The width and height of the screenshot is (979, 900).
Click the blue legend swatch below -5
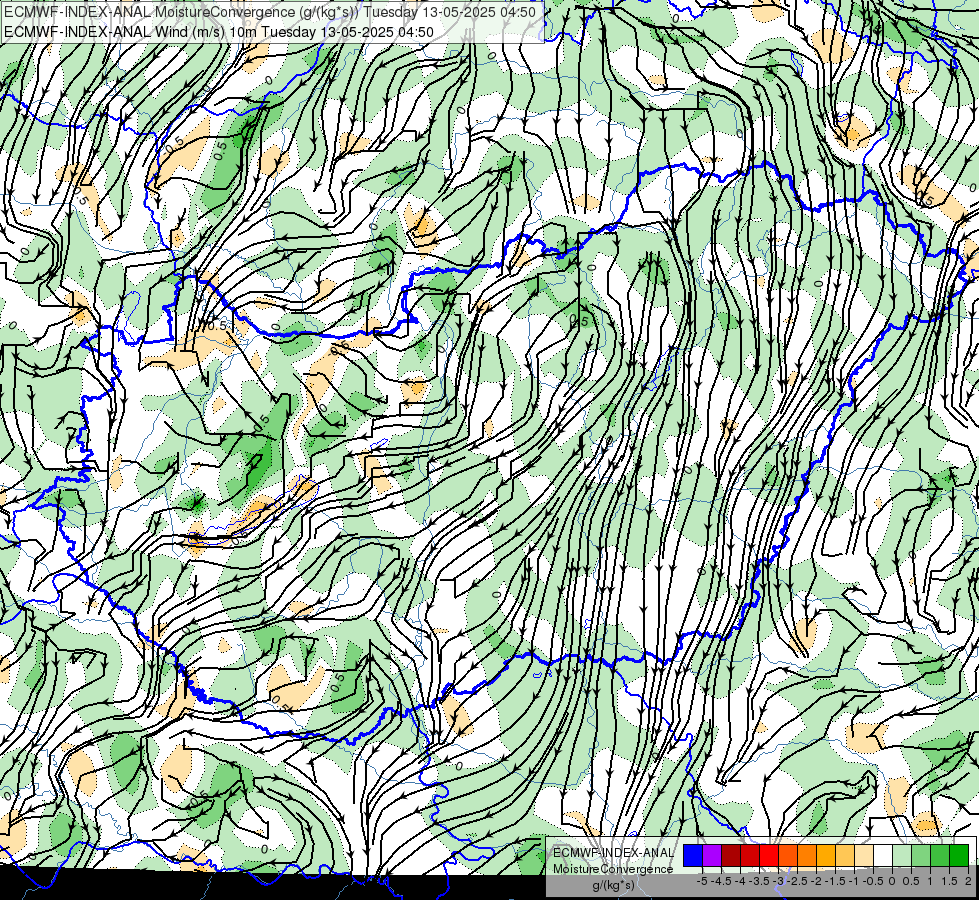point(693,856)
